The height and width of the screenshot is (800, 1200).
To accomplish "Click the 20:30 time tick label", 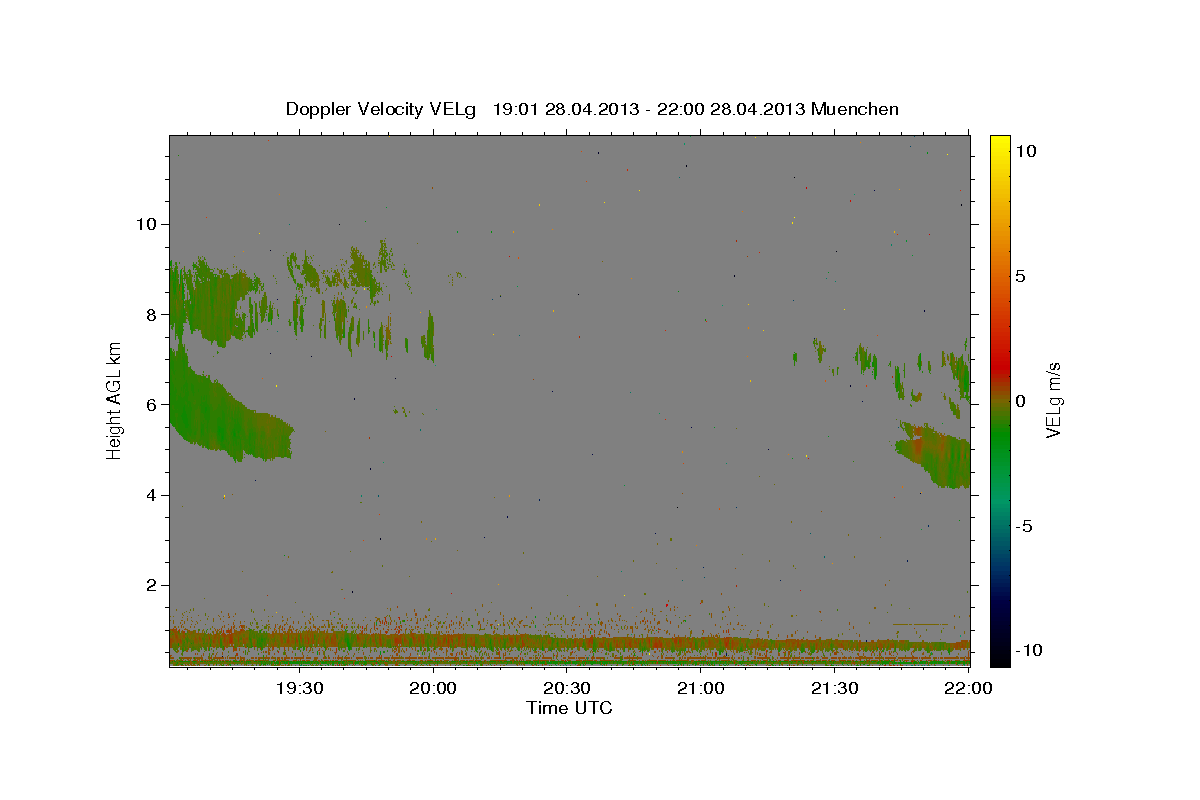I will point(567,688).
